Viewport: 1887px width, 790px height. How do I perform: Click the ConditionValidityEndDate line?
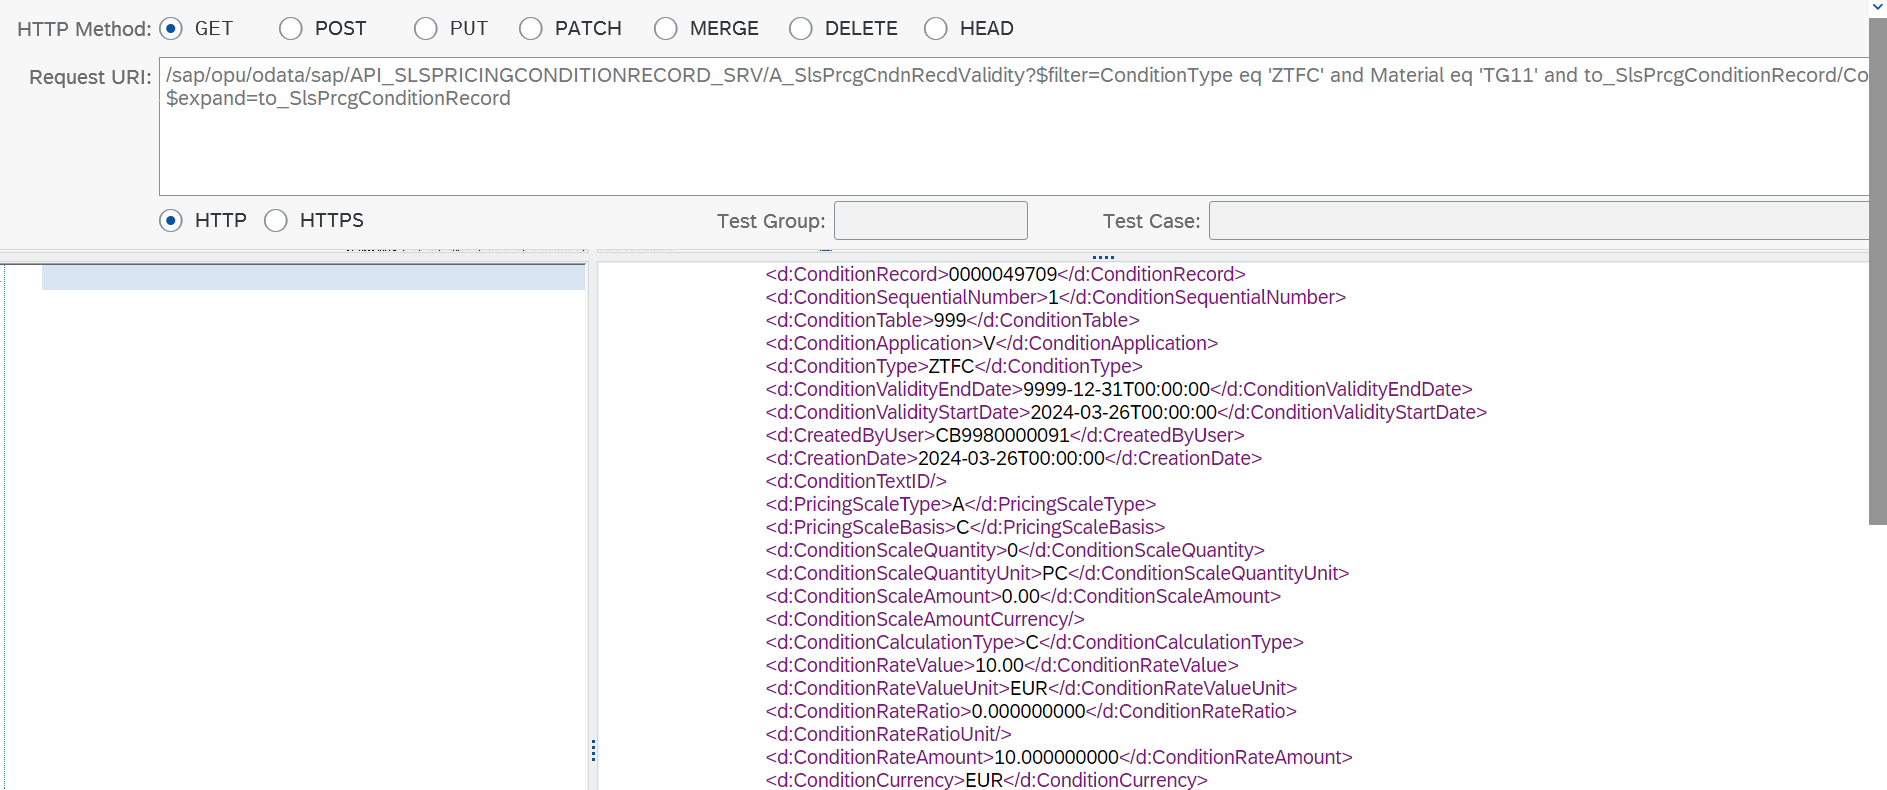1119,389
